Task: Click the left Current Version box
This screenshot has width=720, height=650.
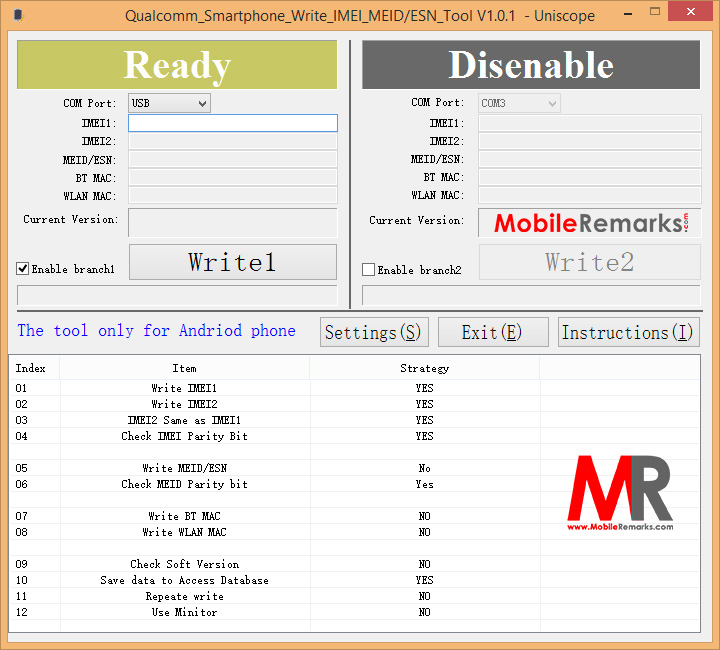Action: [233, 223]
